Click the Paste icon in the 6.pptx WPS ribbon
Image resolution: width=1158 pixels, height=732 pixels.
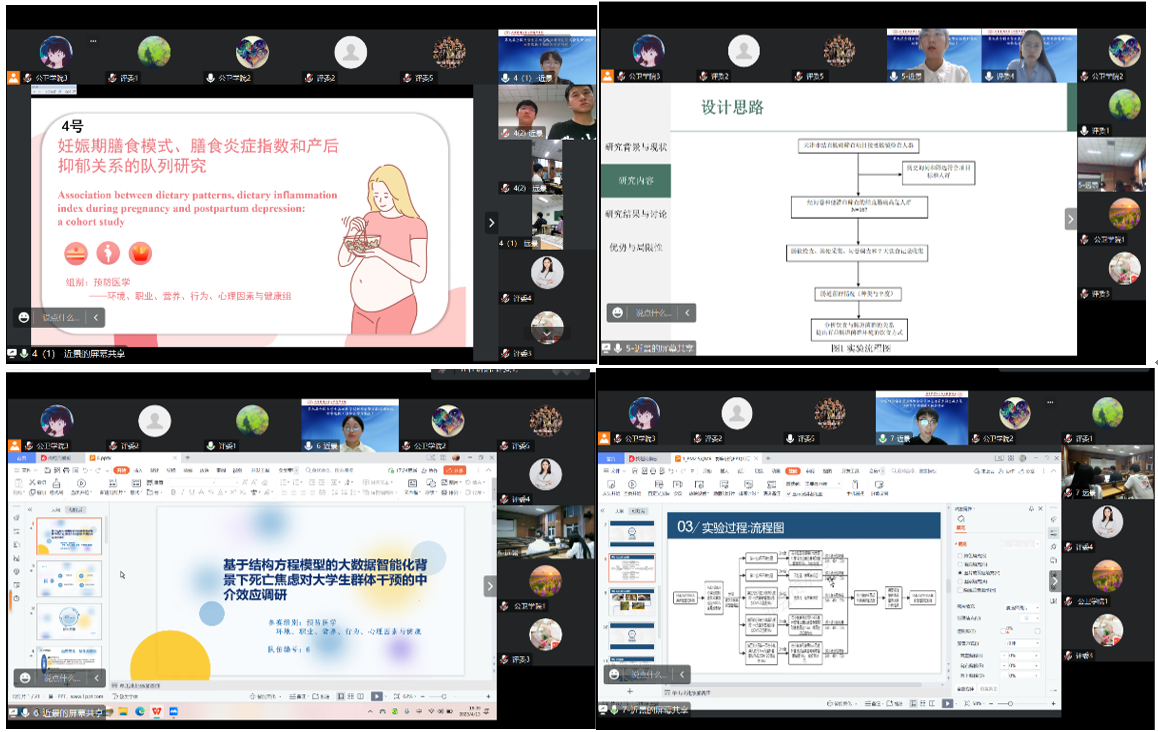(18, 485)
